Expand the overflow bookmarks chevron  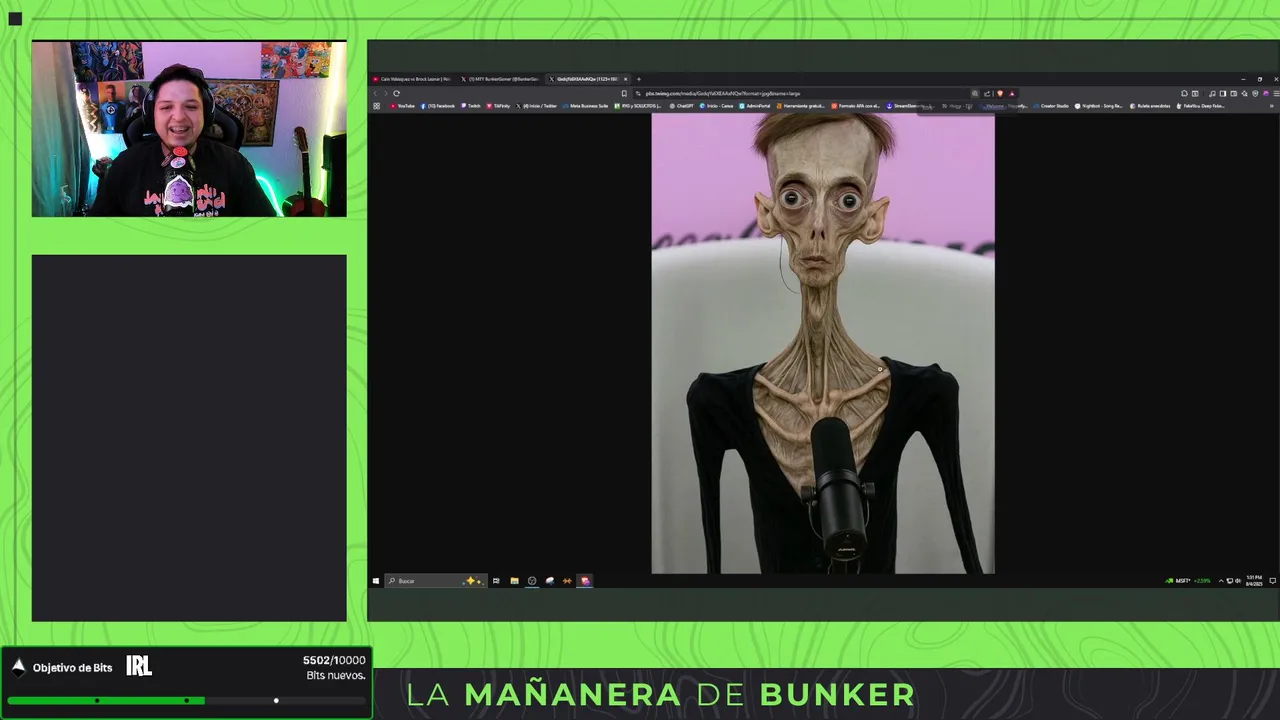tap(1271, 106)
